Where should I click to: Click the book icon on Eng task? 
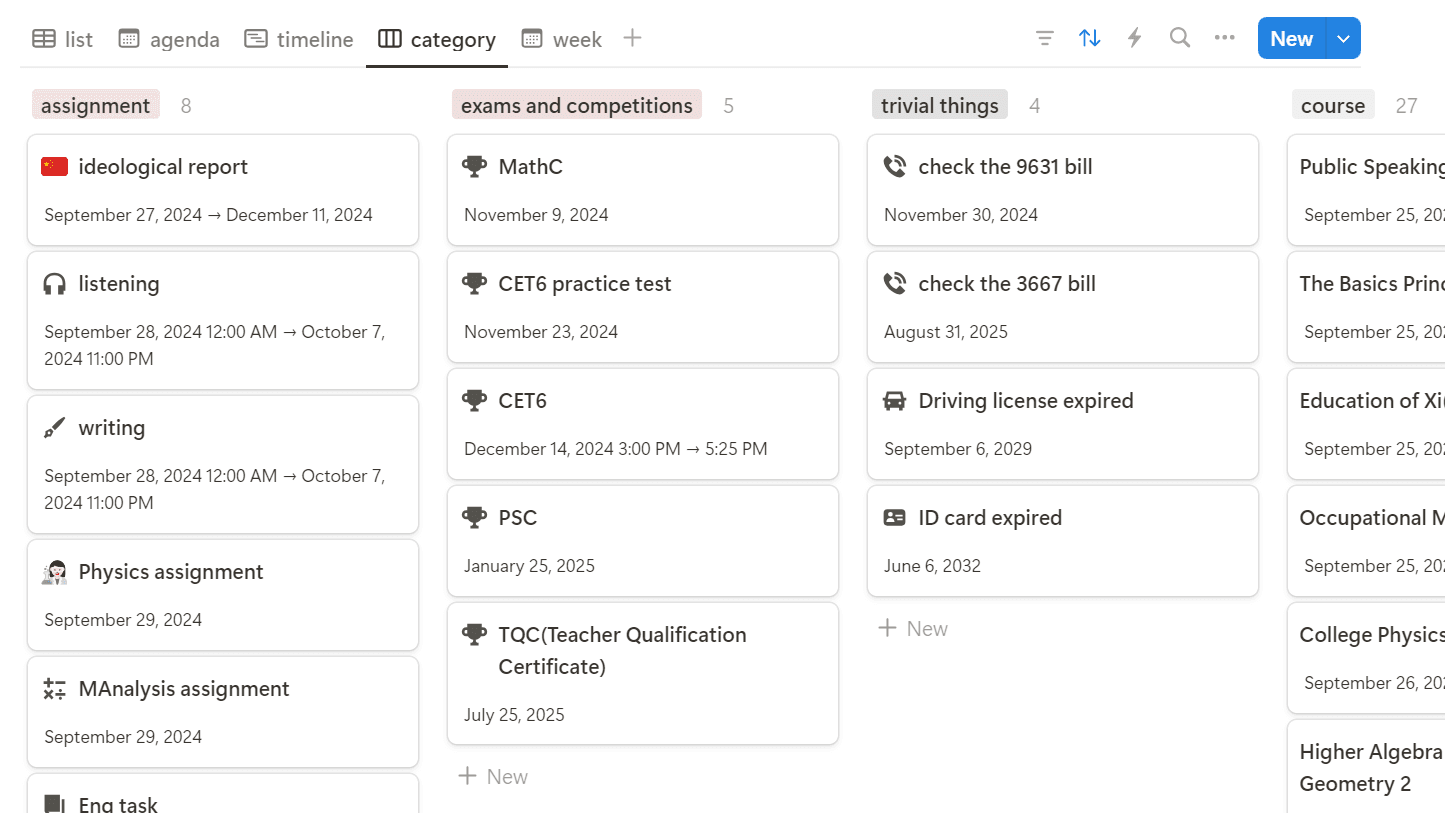click(x=55, y=804)
